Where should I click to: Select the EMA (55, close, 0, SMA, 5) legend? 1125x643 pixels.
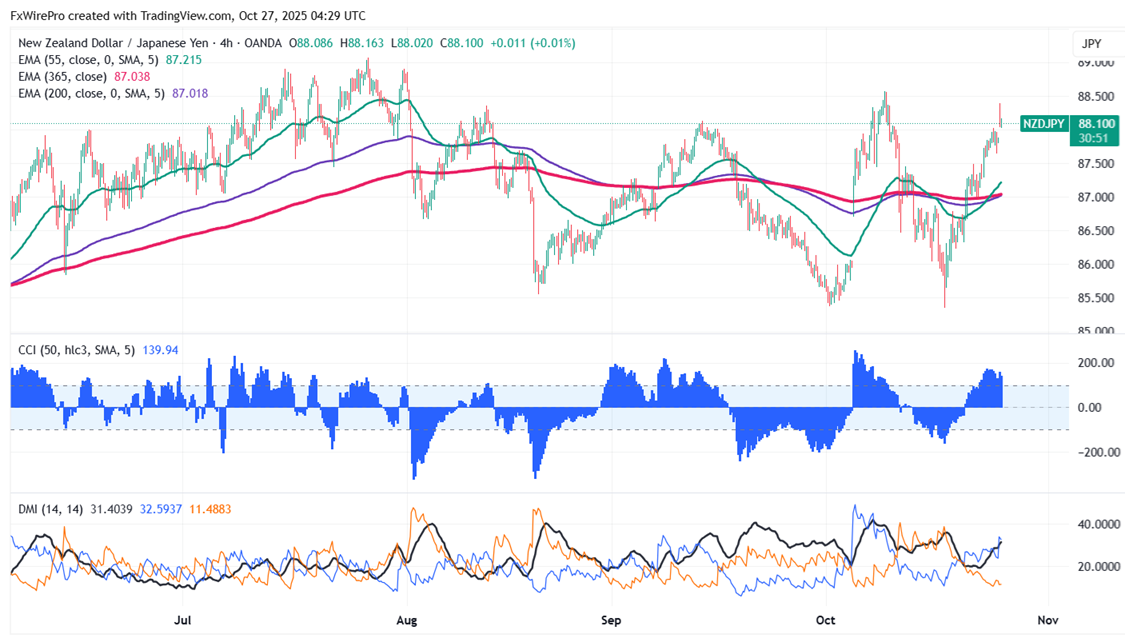pos(88,60)
